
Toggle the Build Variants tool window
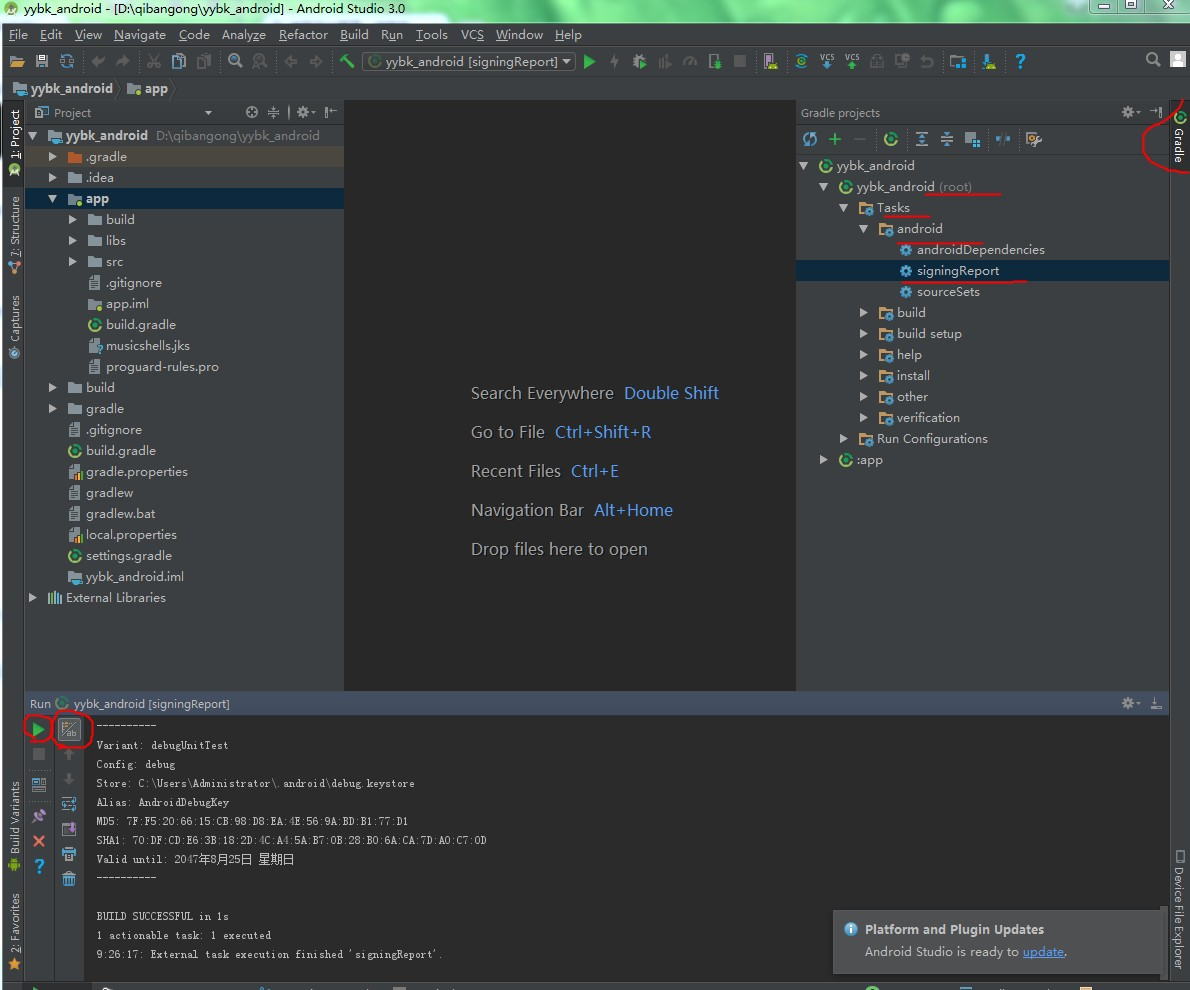[x=14, y=825]
